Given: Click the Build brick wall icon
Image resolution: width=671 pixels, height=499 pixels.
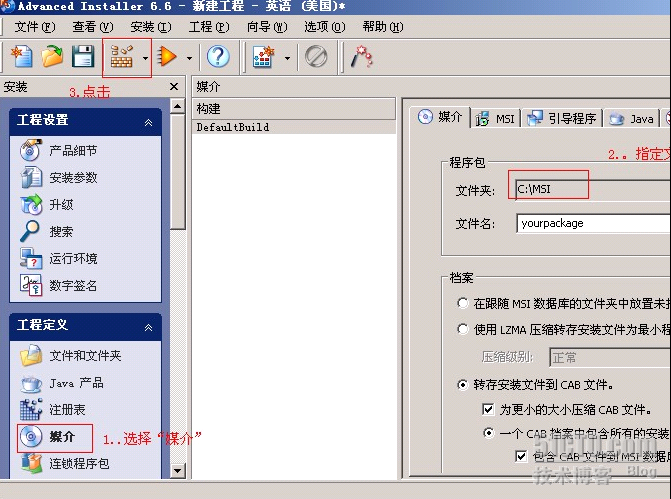Looking at the screenshot, I should [121, 56].
